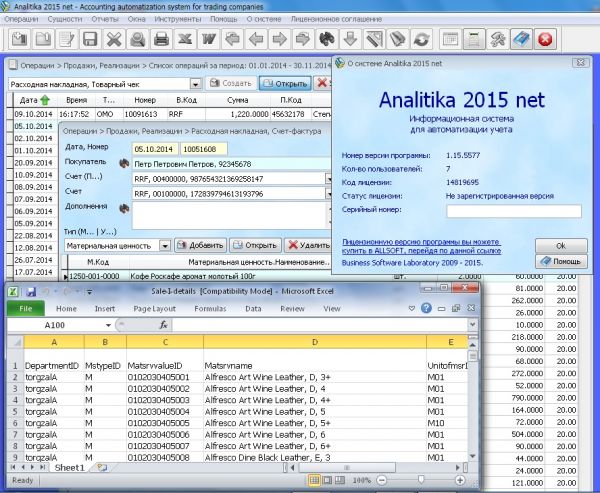Open the Материальная ценность type dropdown
The width and height of the screenshot is (600, 493).
[165, 246]
